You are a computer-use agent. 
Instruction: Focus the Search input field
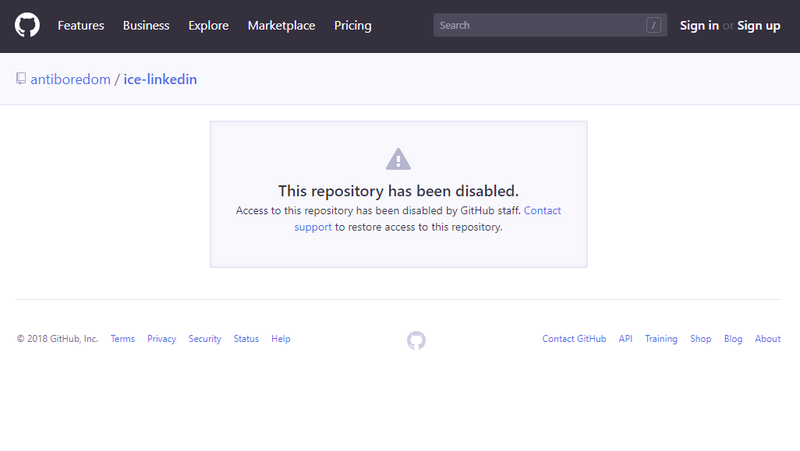point(550,25)
